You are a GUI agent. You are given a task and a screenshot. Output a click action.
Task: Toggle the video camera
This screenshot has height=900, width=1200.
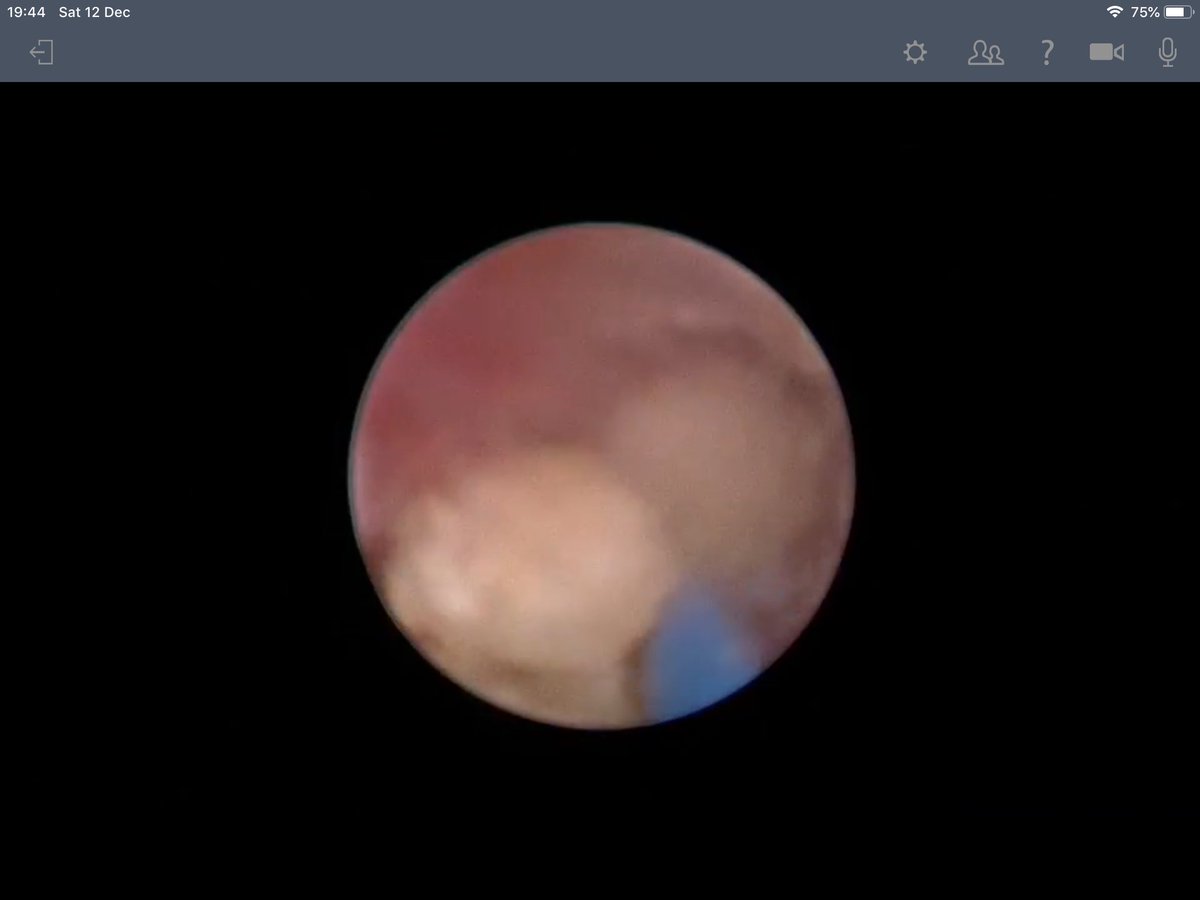(1106, 53)
